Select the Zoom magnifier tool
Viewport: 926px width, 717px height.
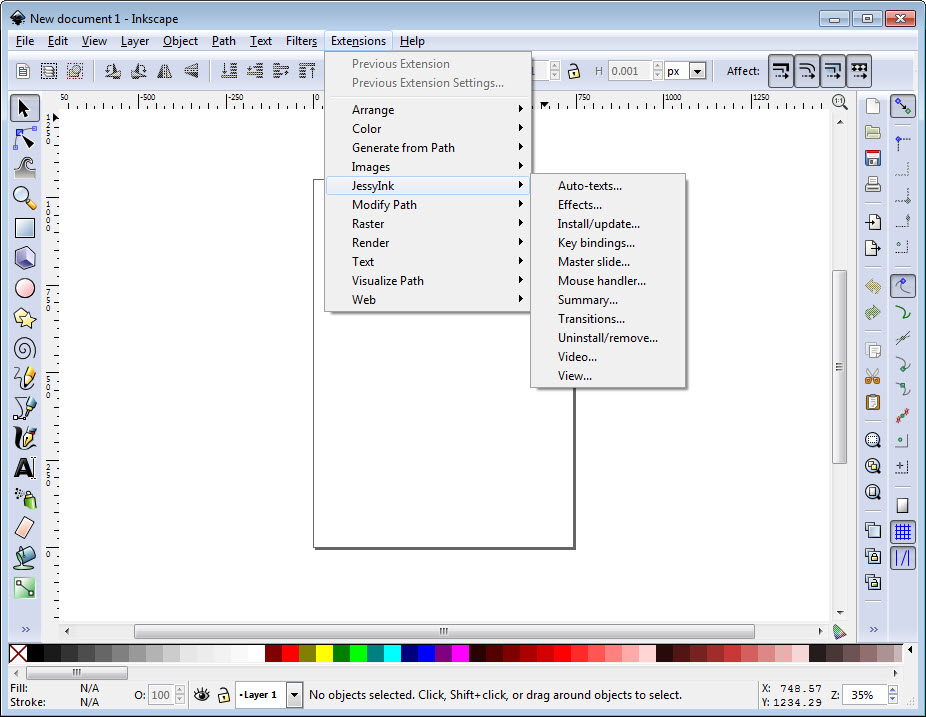pos(24,198)
